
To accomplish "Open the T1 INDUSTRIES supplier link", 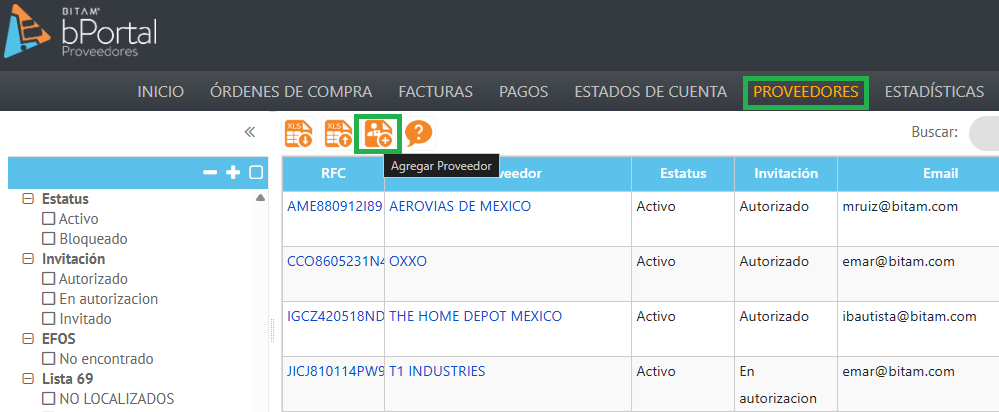I will click(437, 371).
